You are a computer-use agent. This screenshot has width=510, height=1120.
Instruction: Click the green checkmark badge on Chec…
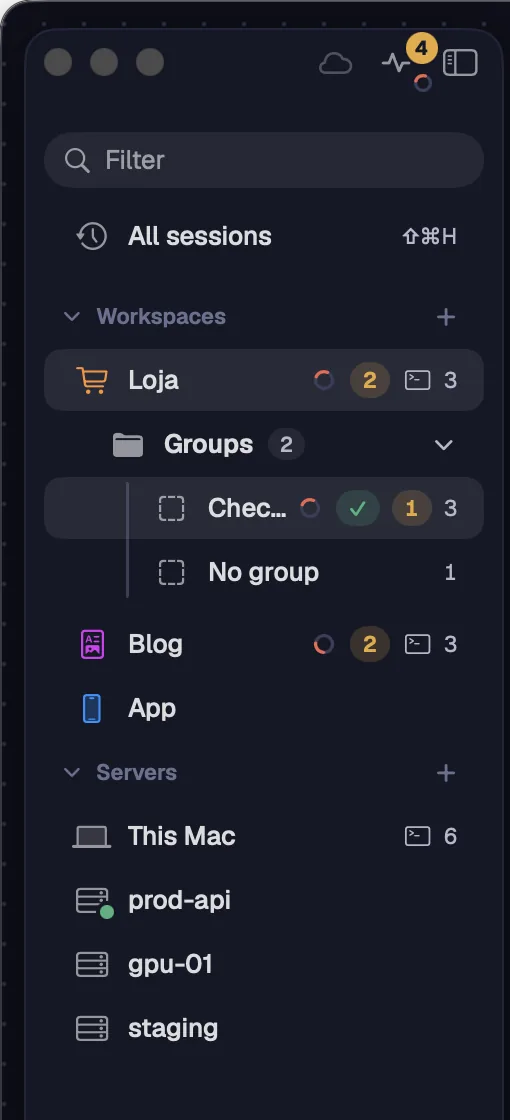point(358,509)
